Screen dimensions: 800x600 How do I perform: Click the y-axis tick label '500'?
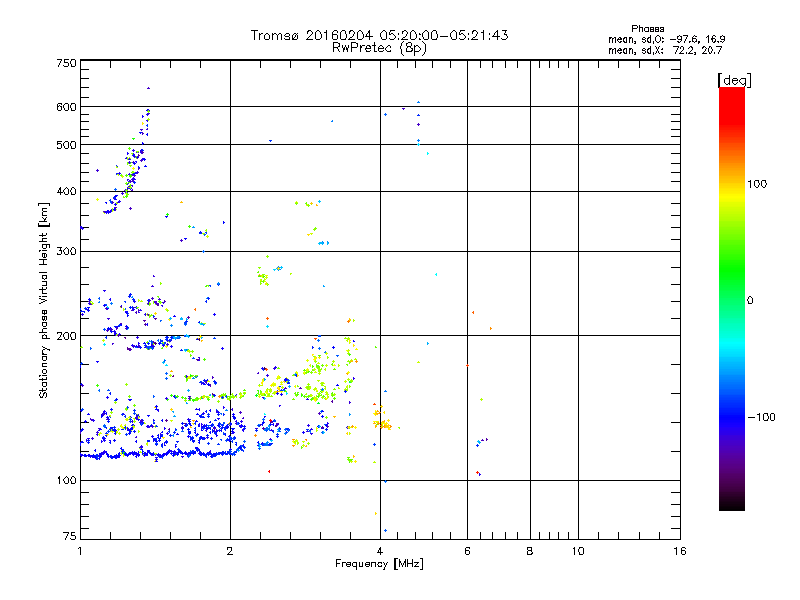(x=66, y=145)
